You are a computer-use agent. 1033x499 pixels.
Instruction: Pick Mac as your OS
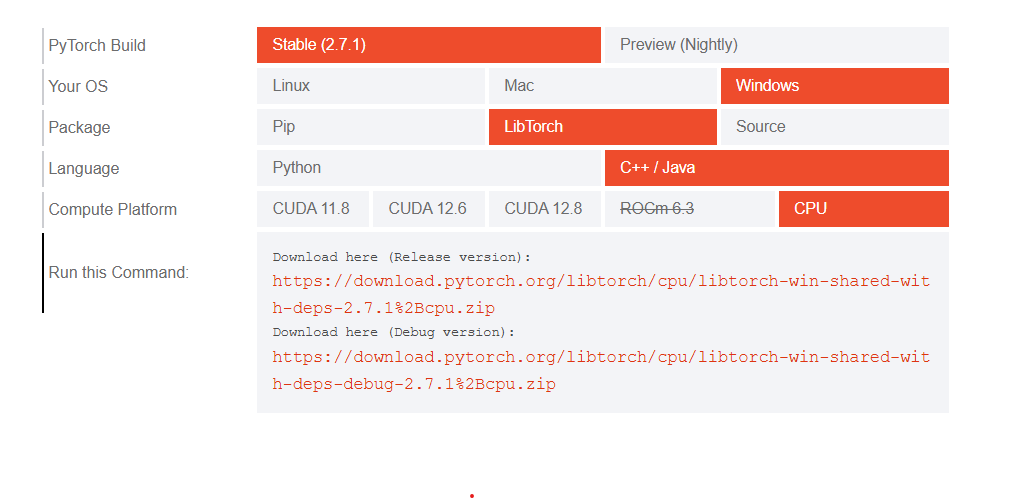click(602, 86)
